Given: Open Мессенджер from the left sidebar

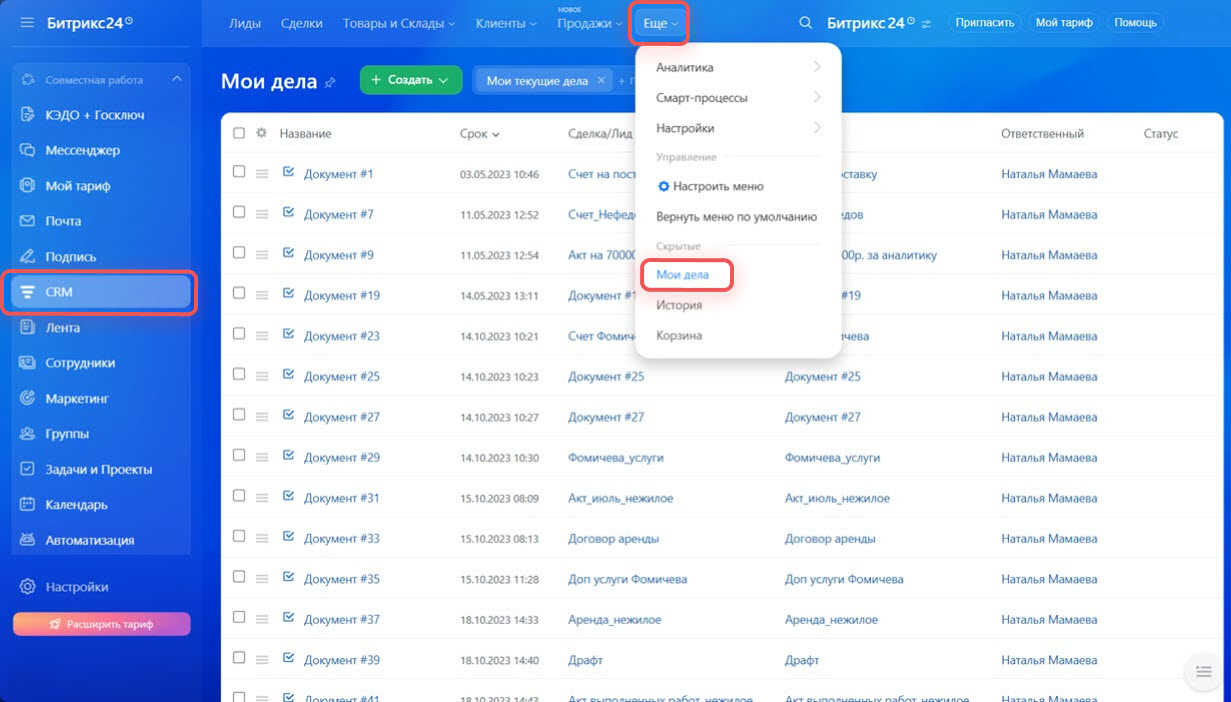Looking at the screenshot, I should click(82, 150).
